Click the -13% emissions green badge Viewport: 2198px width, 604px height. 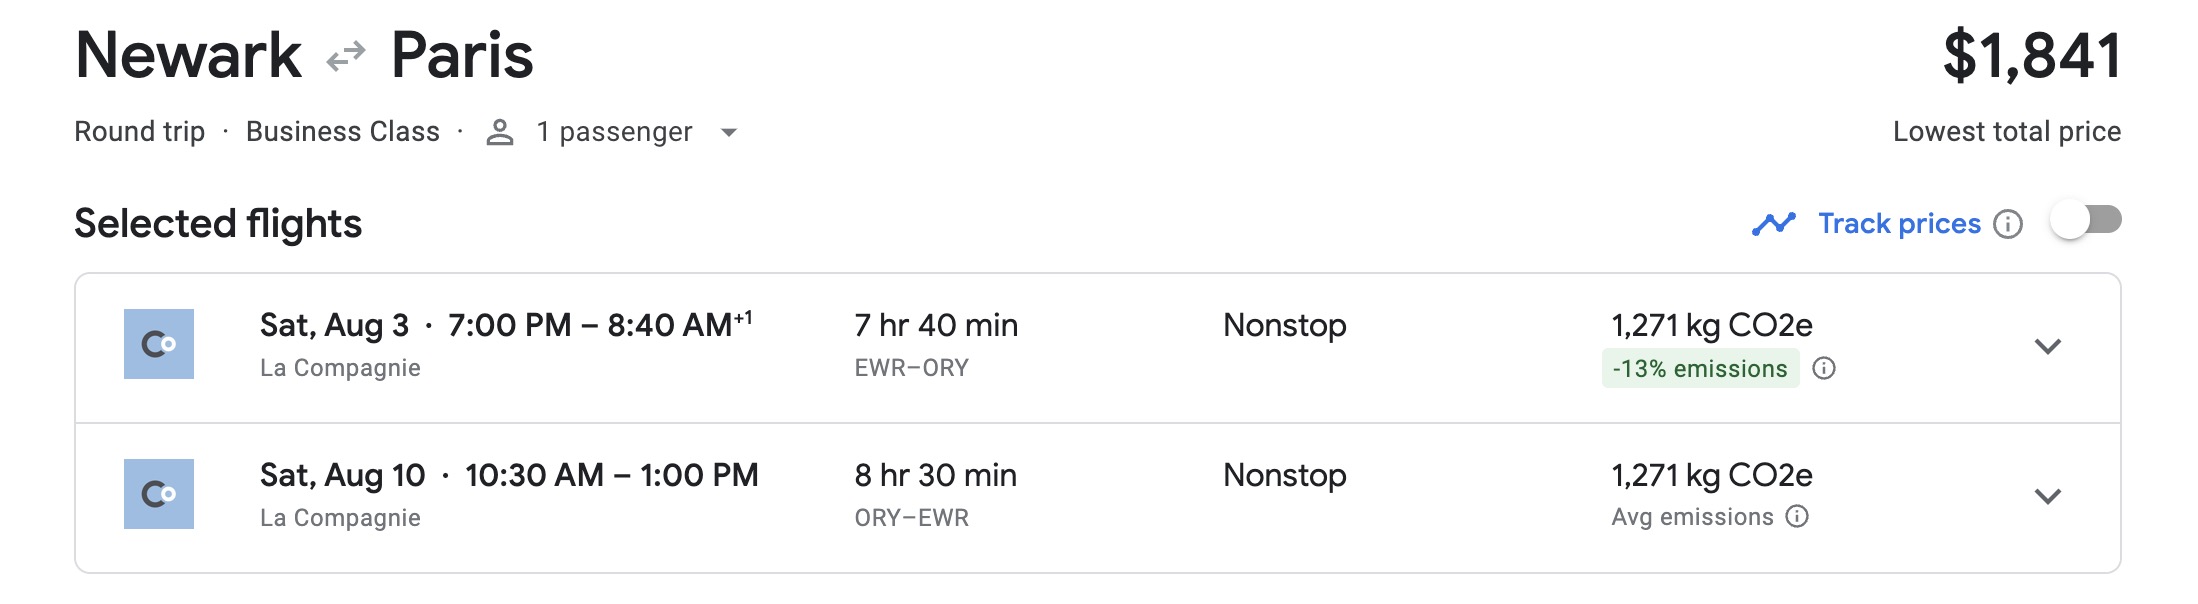[1699, 368]
